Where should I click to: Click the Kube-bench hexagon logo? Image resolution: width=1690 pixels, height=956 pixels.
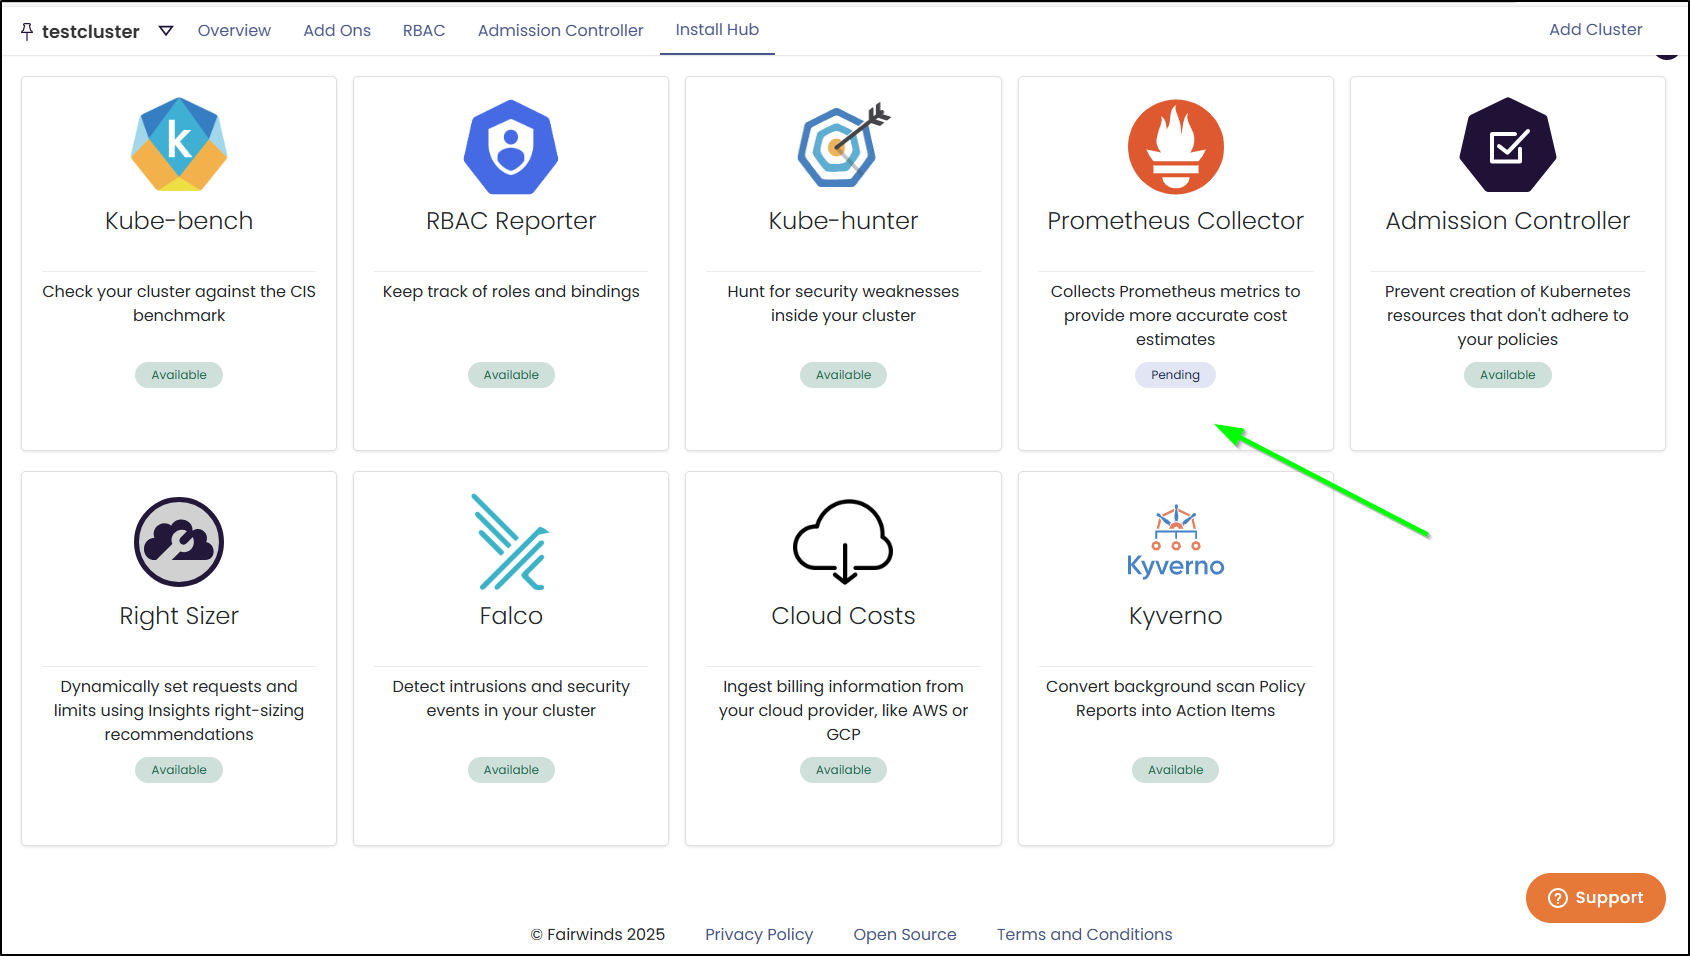click(179, 145)
